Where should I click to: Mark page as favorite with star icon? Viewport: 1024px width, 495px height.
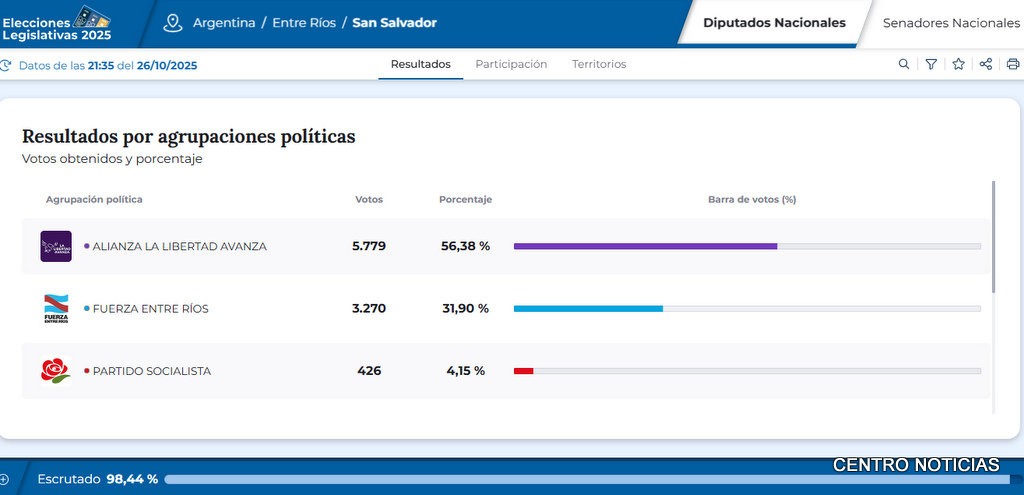point(958,64)
